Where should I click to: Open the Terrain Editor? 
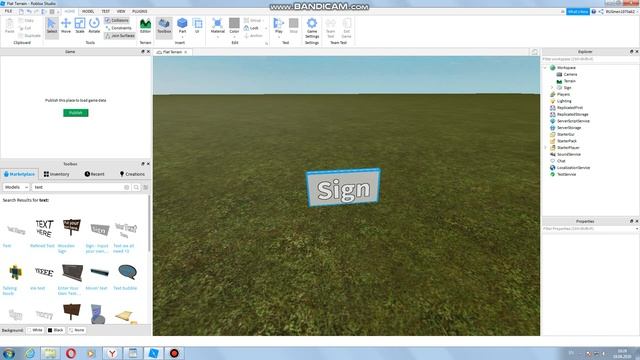click(145, 26)
